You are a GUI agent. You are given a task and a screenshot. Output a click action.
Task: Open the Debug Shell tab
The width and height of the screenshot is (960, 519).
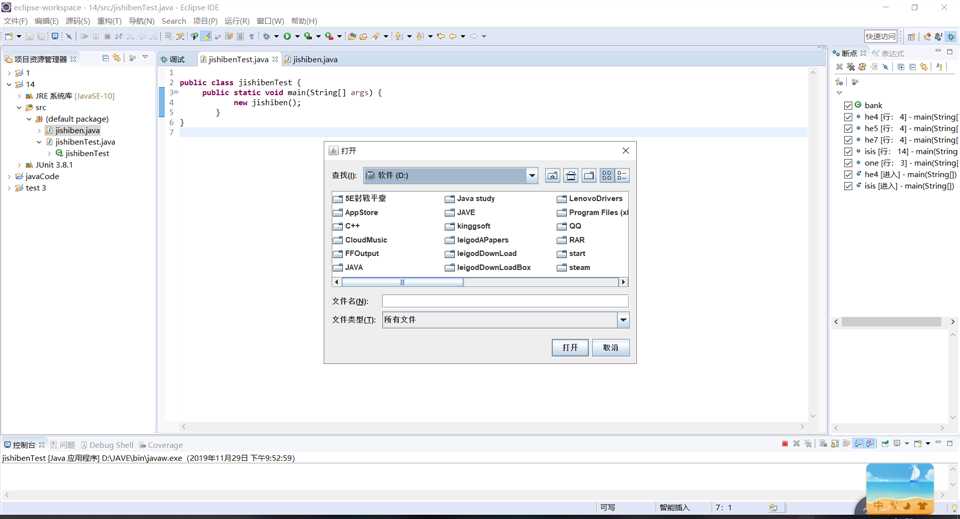pyautogui.click(x=107, y=445)
